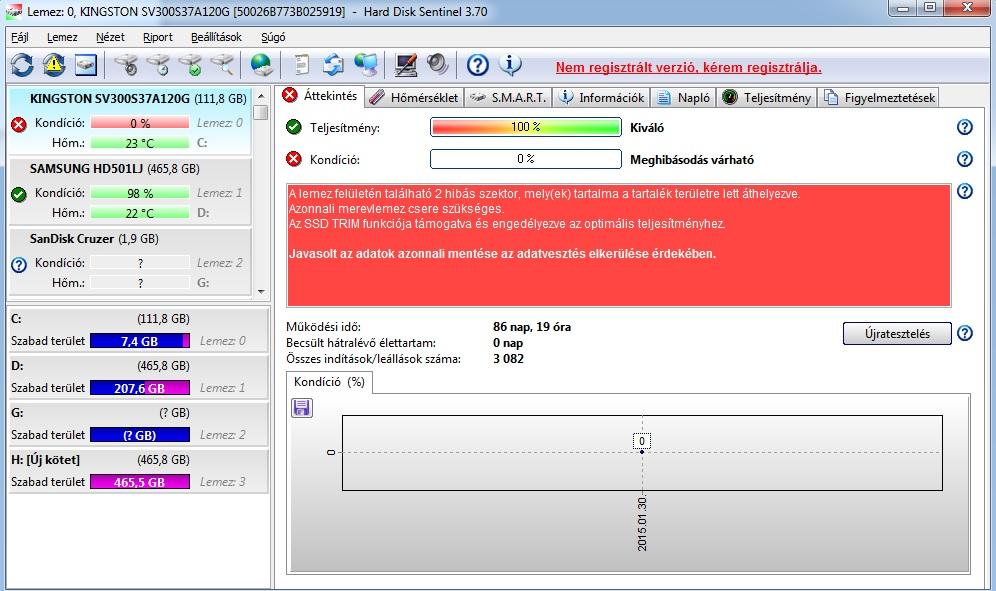Switch to the S.M.A.R.T. tab
The image size is (996, 591).
point(508,97)
